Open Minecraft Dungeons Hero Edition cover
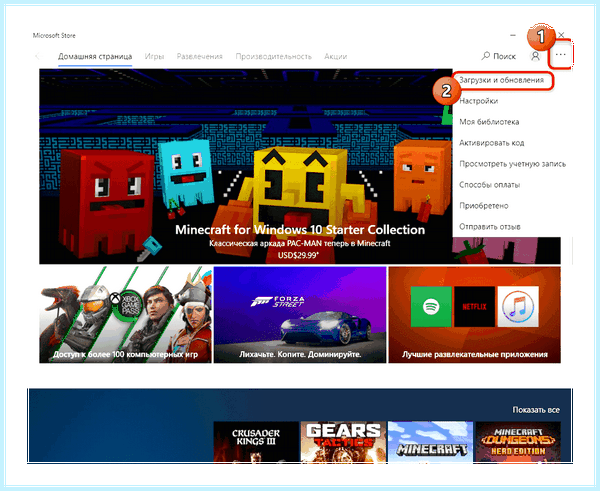This screenshot has height=491, width=600. (518, 442)
